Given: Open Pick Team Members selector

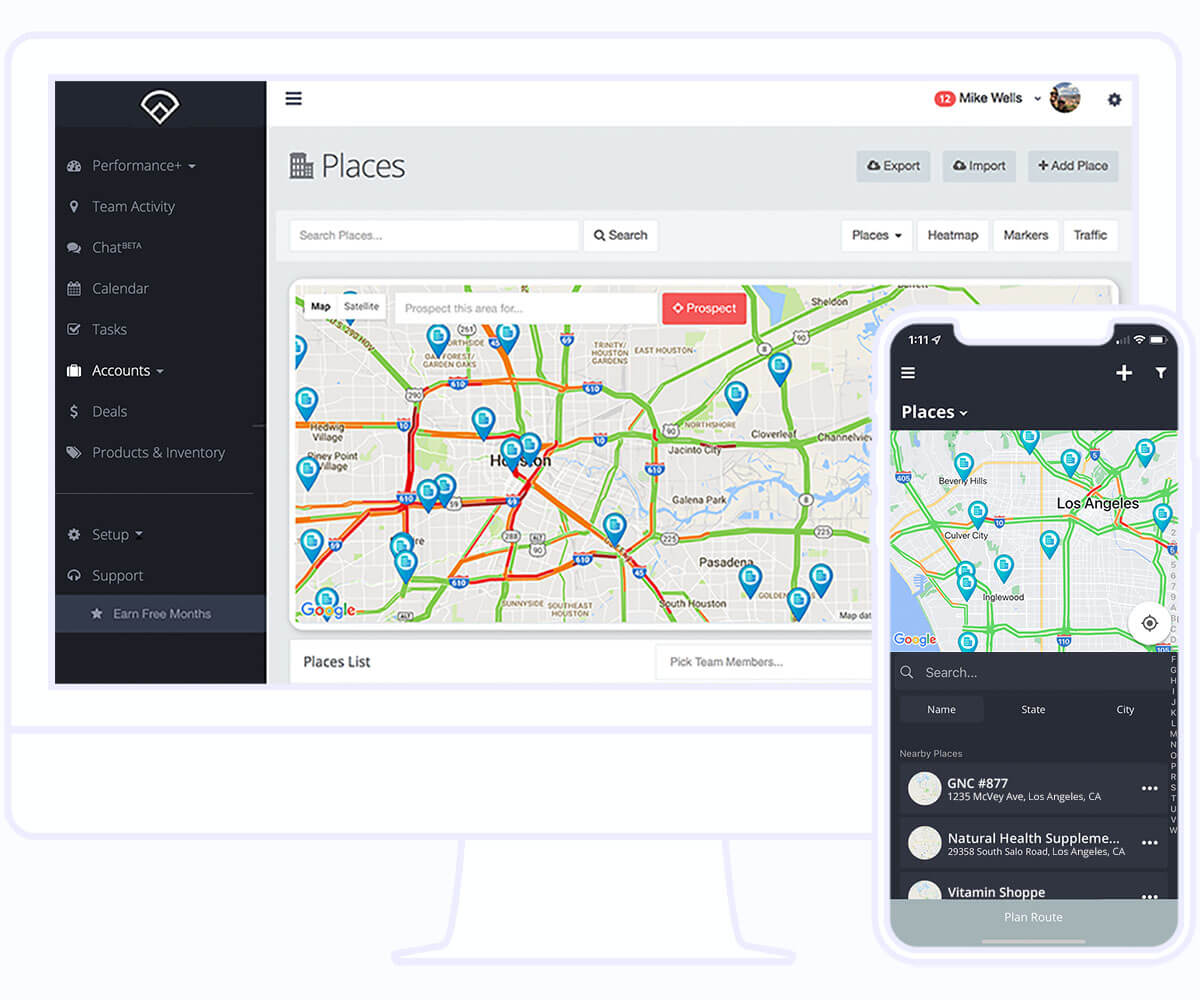Looking at the screenshot, I should coord(763,662).
